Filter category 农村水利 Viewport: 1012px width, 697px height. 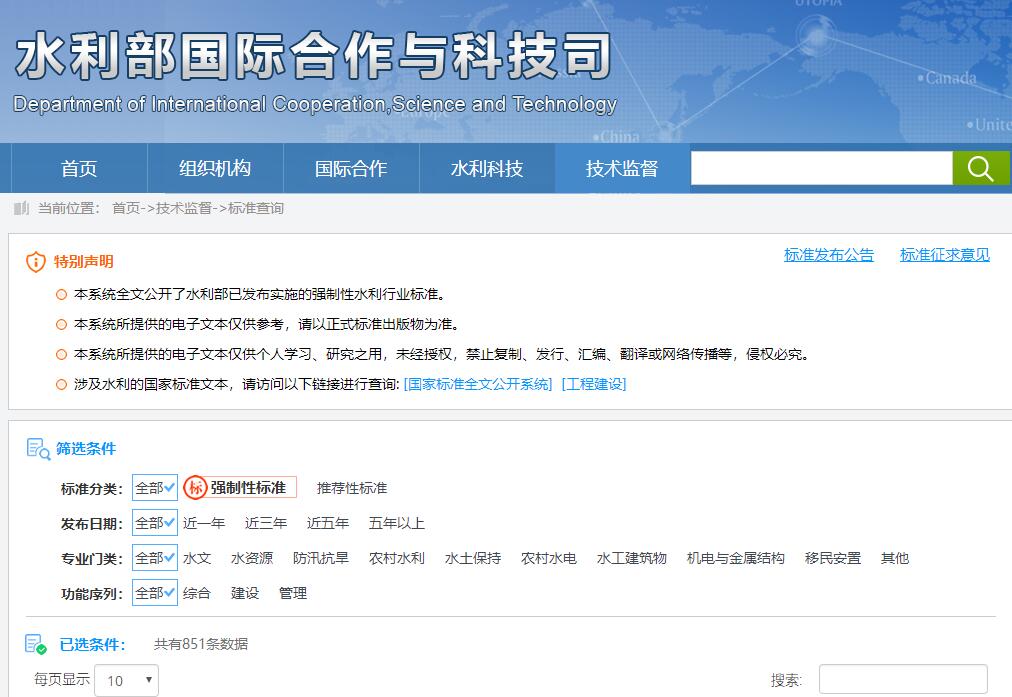(396, 558)
